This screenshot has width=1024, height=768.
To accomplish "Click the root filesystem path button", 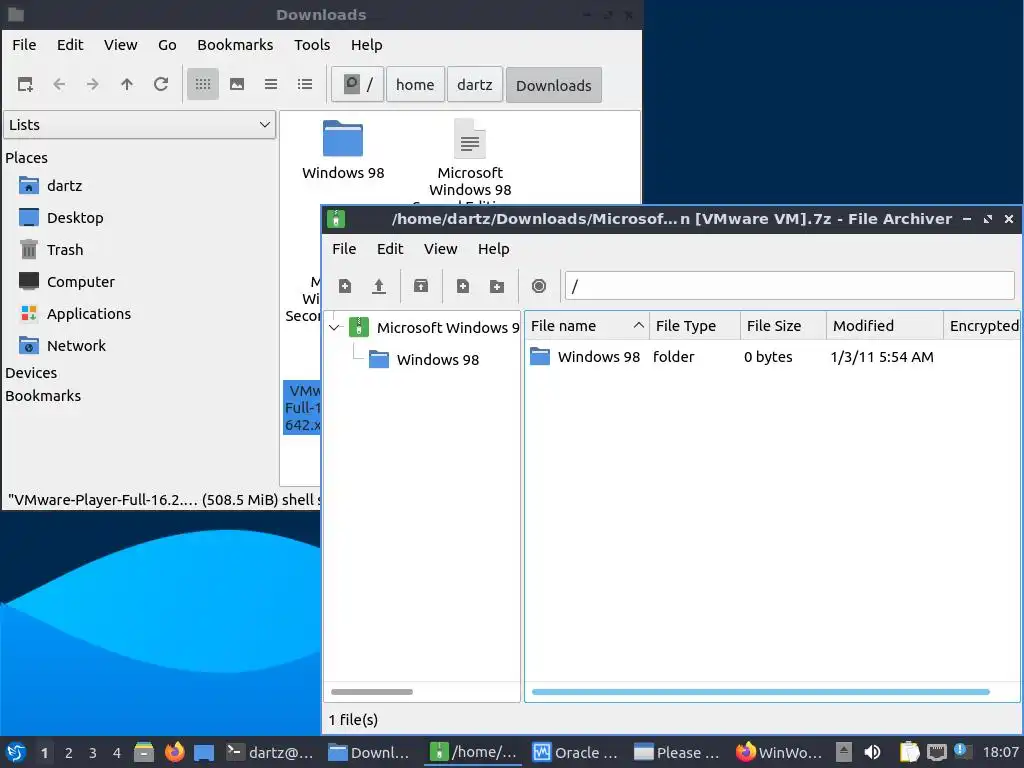I will coord(358,85).
